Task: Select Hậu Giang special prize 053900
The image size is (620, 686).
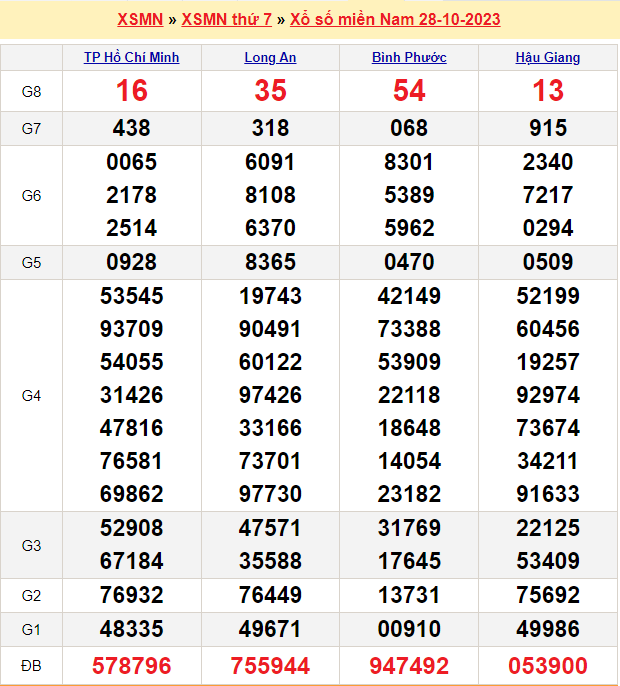Action: [x=547, y=666]
